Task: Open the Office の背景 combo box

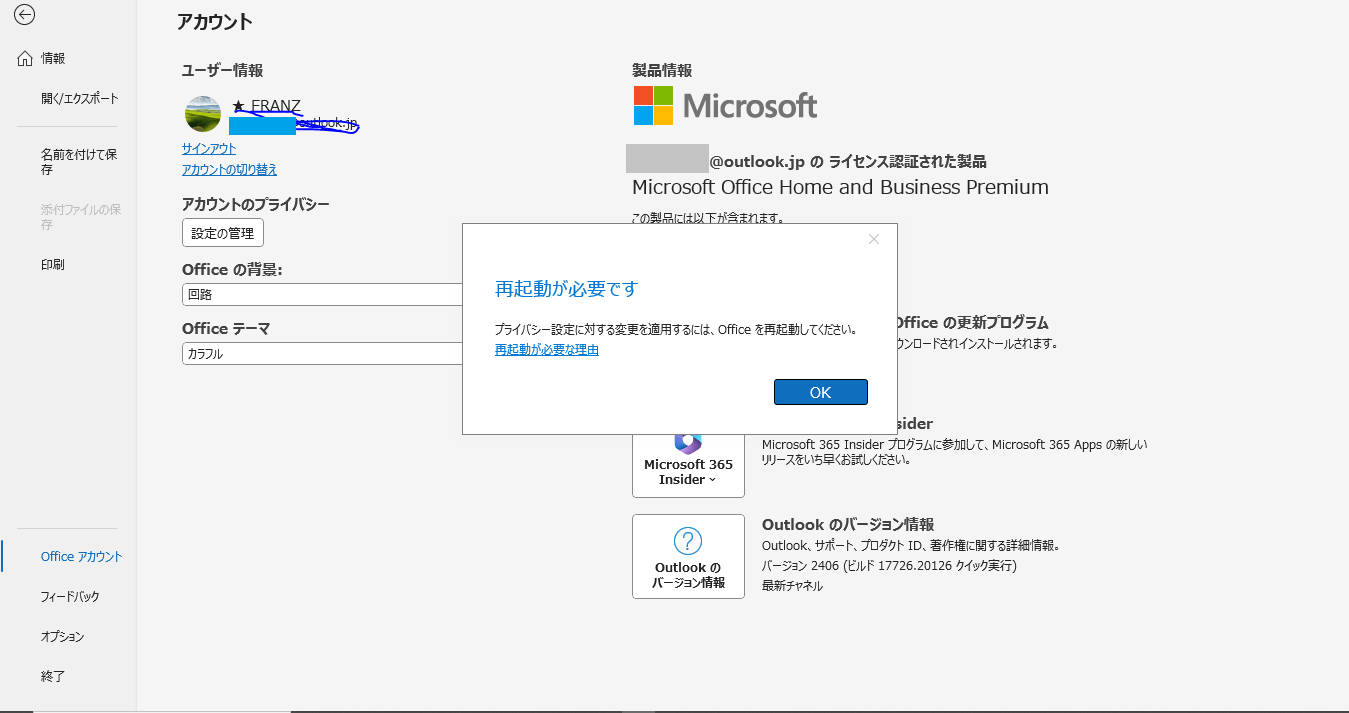Action: click(x=322, y=294)
